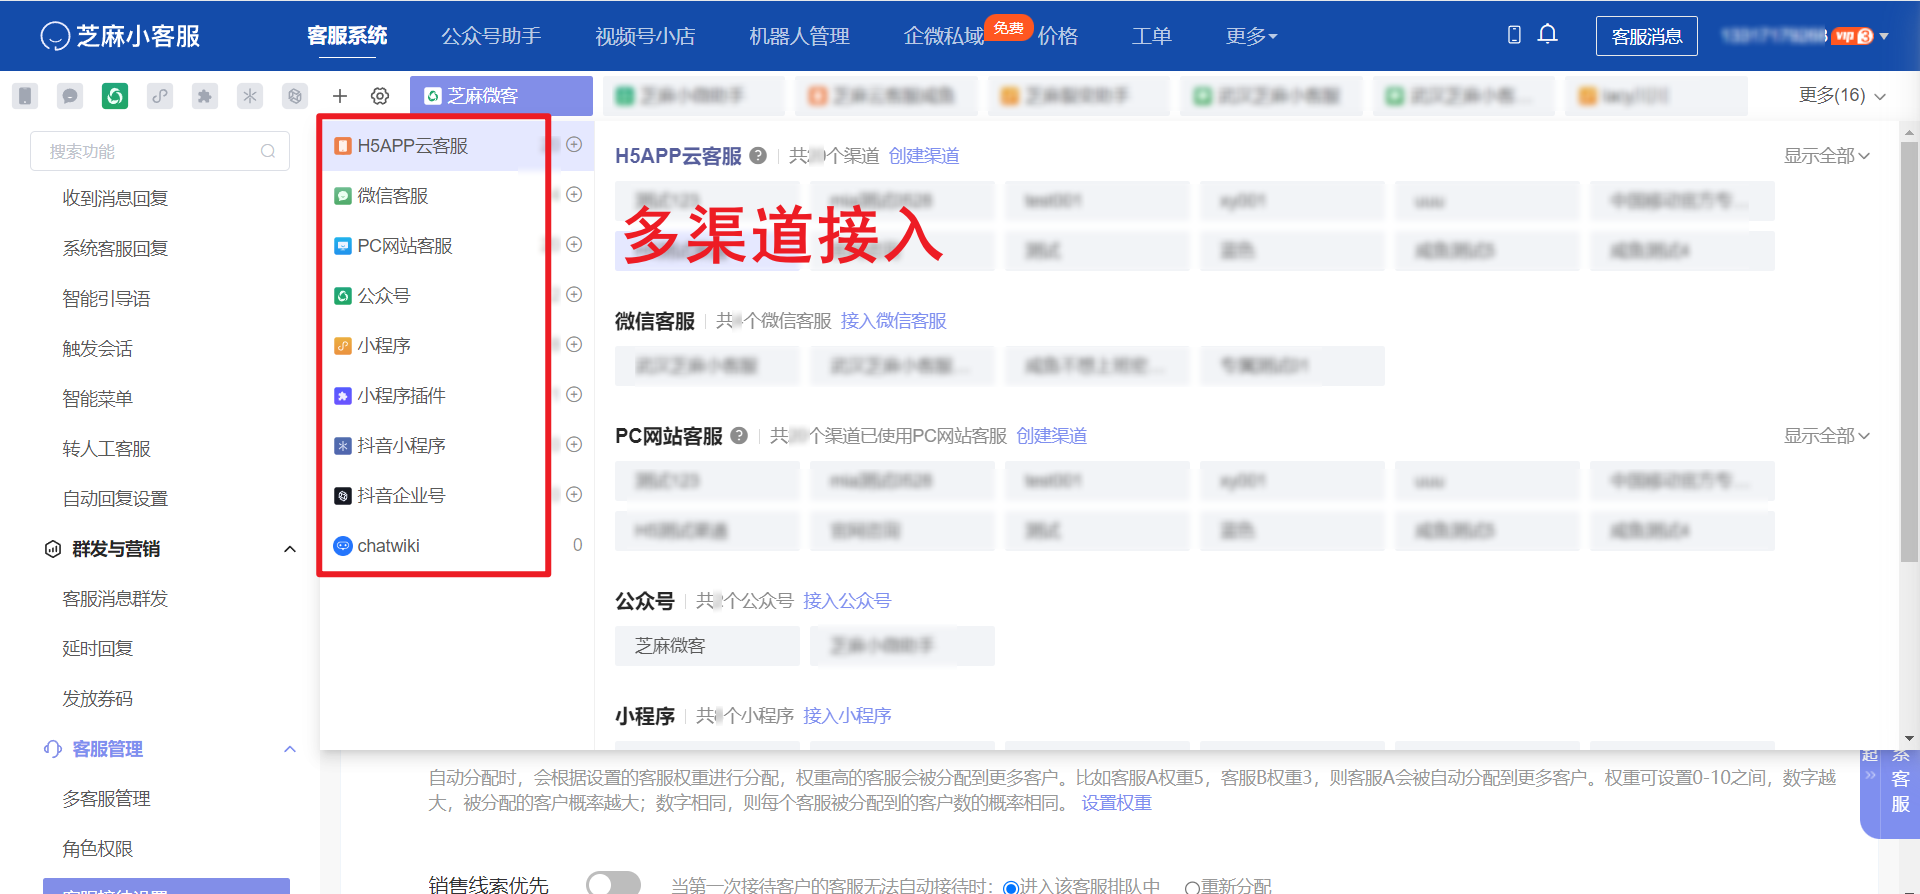Open 转人工客服 in sidebar
Screen dimensions: 1920x894
pyautogui.click(x=106, y=448)
